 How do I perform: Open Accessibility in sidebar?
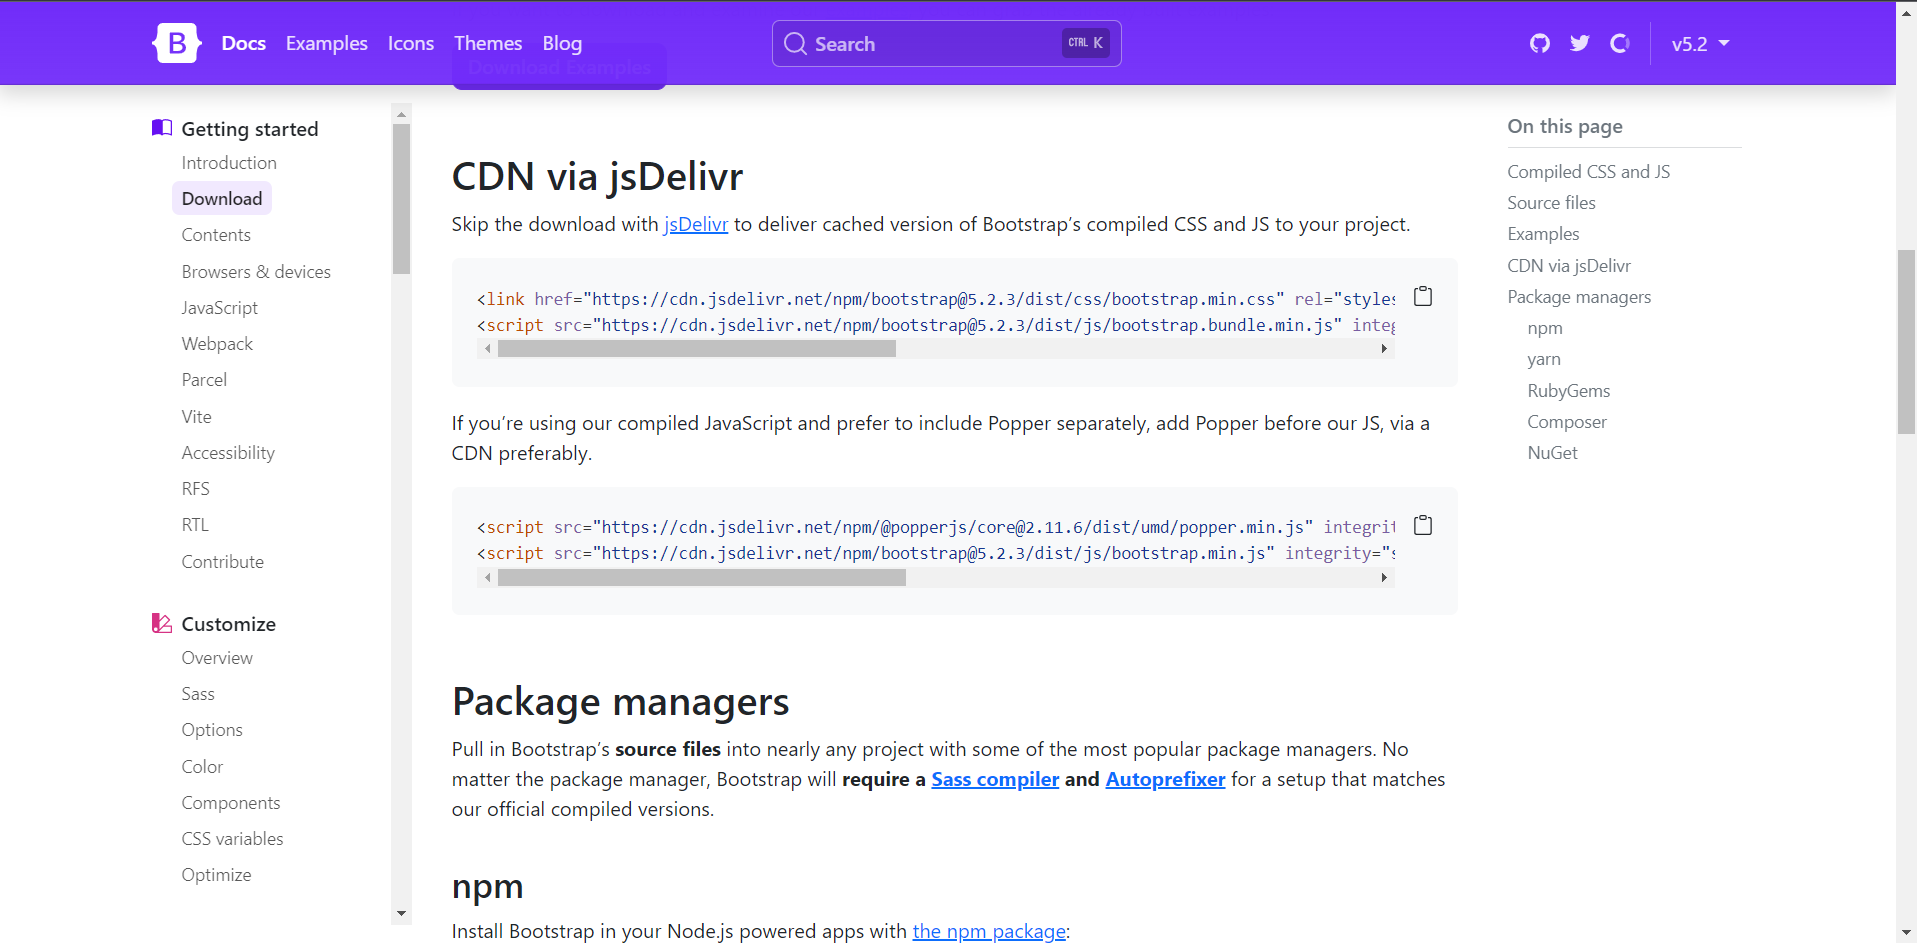pyautogui.click(x=228, y=453)
